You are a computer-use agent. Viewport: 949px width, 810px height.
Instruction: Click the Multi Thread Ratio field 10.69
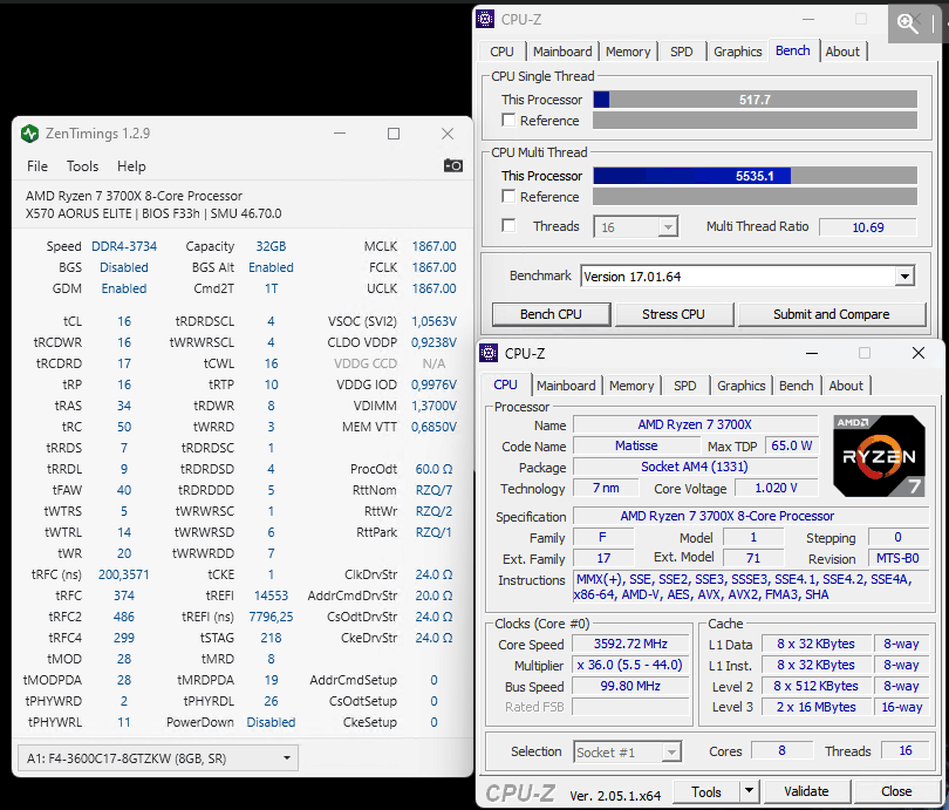pos(868,227)
